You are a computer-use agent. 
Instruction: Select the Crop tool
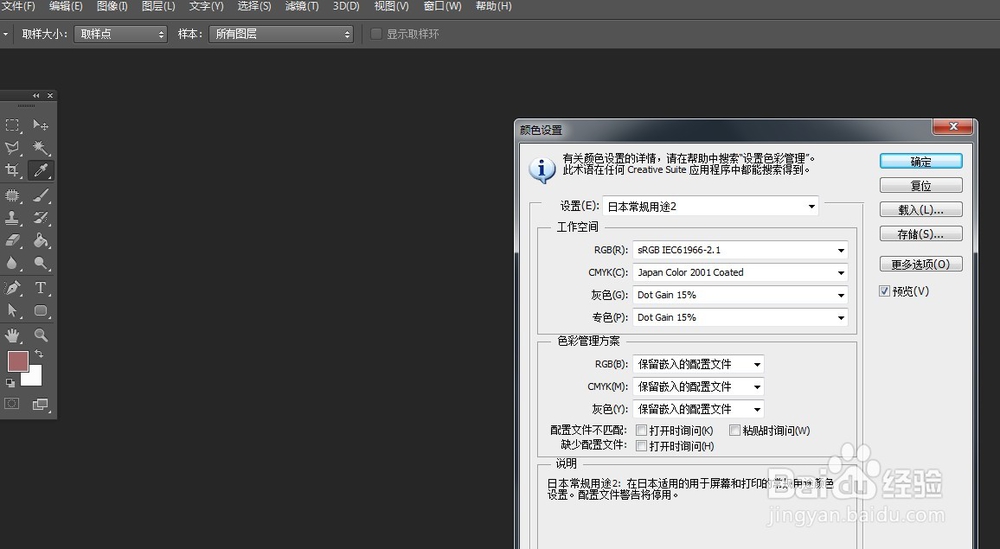point(12,170)
